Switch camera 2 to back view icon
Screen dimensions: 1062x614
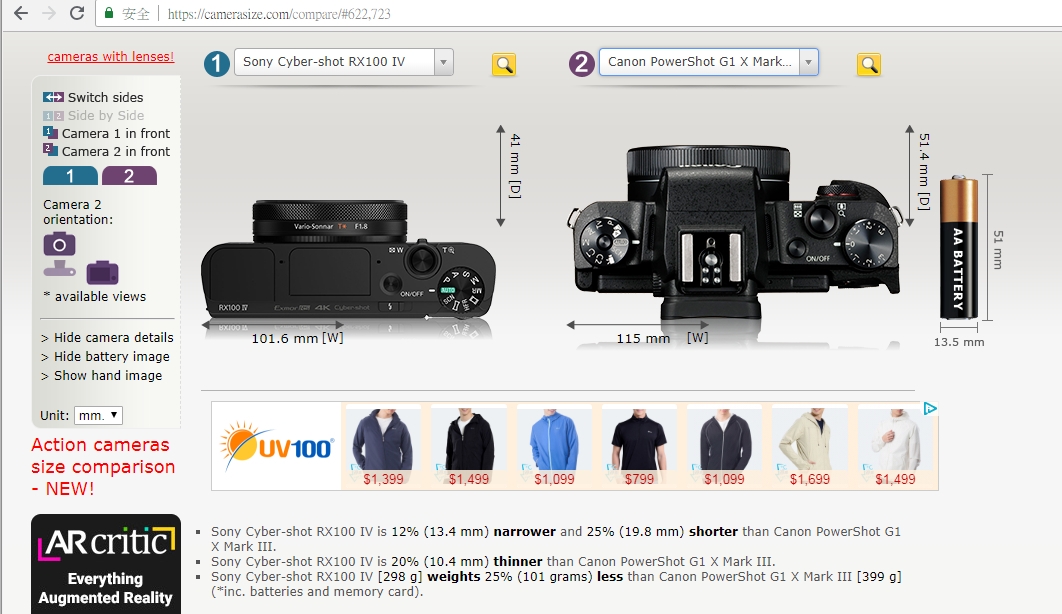(102, 272)
